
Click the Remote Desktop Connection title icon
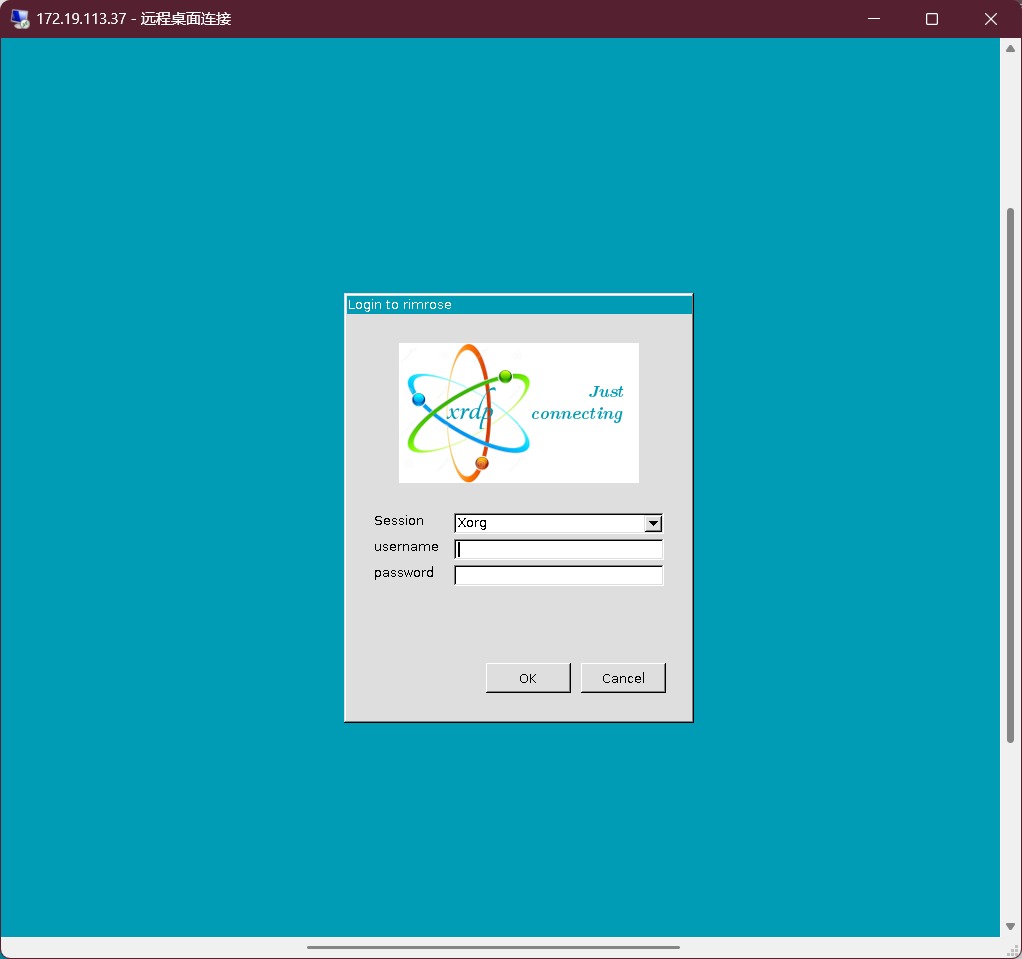tap(20, 19)
